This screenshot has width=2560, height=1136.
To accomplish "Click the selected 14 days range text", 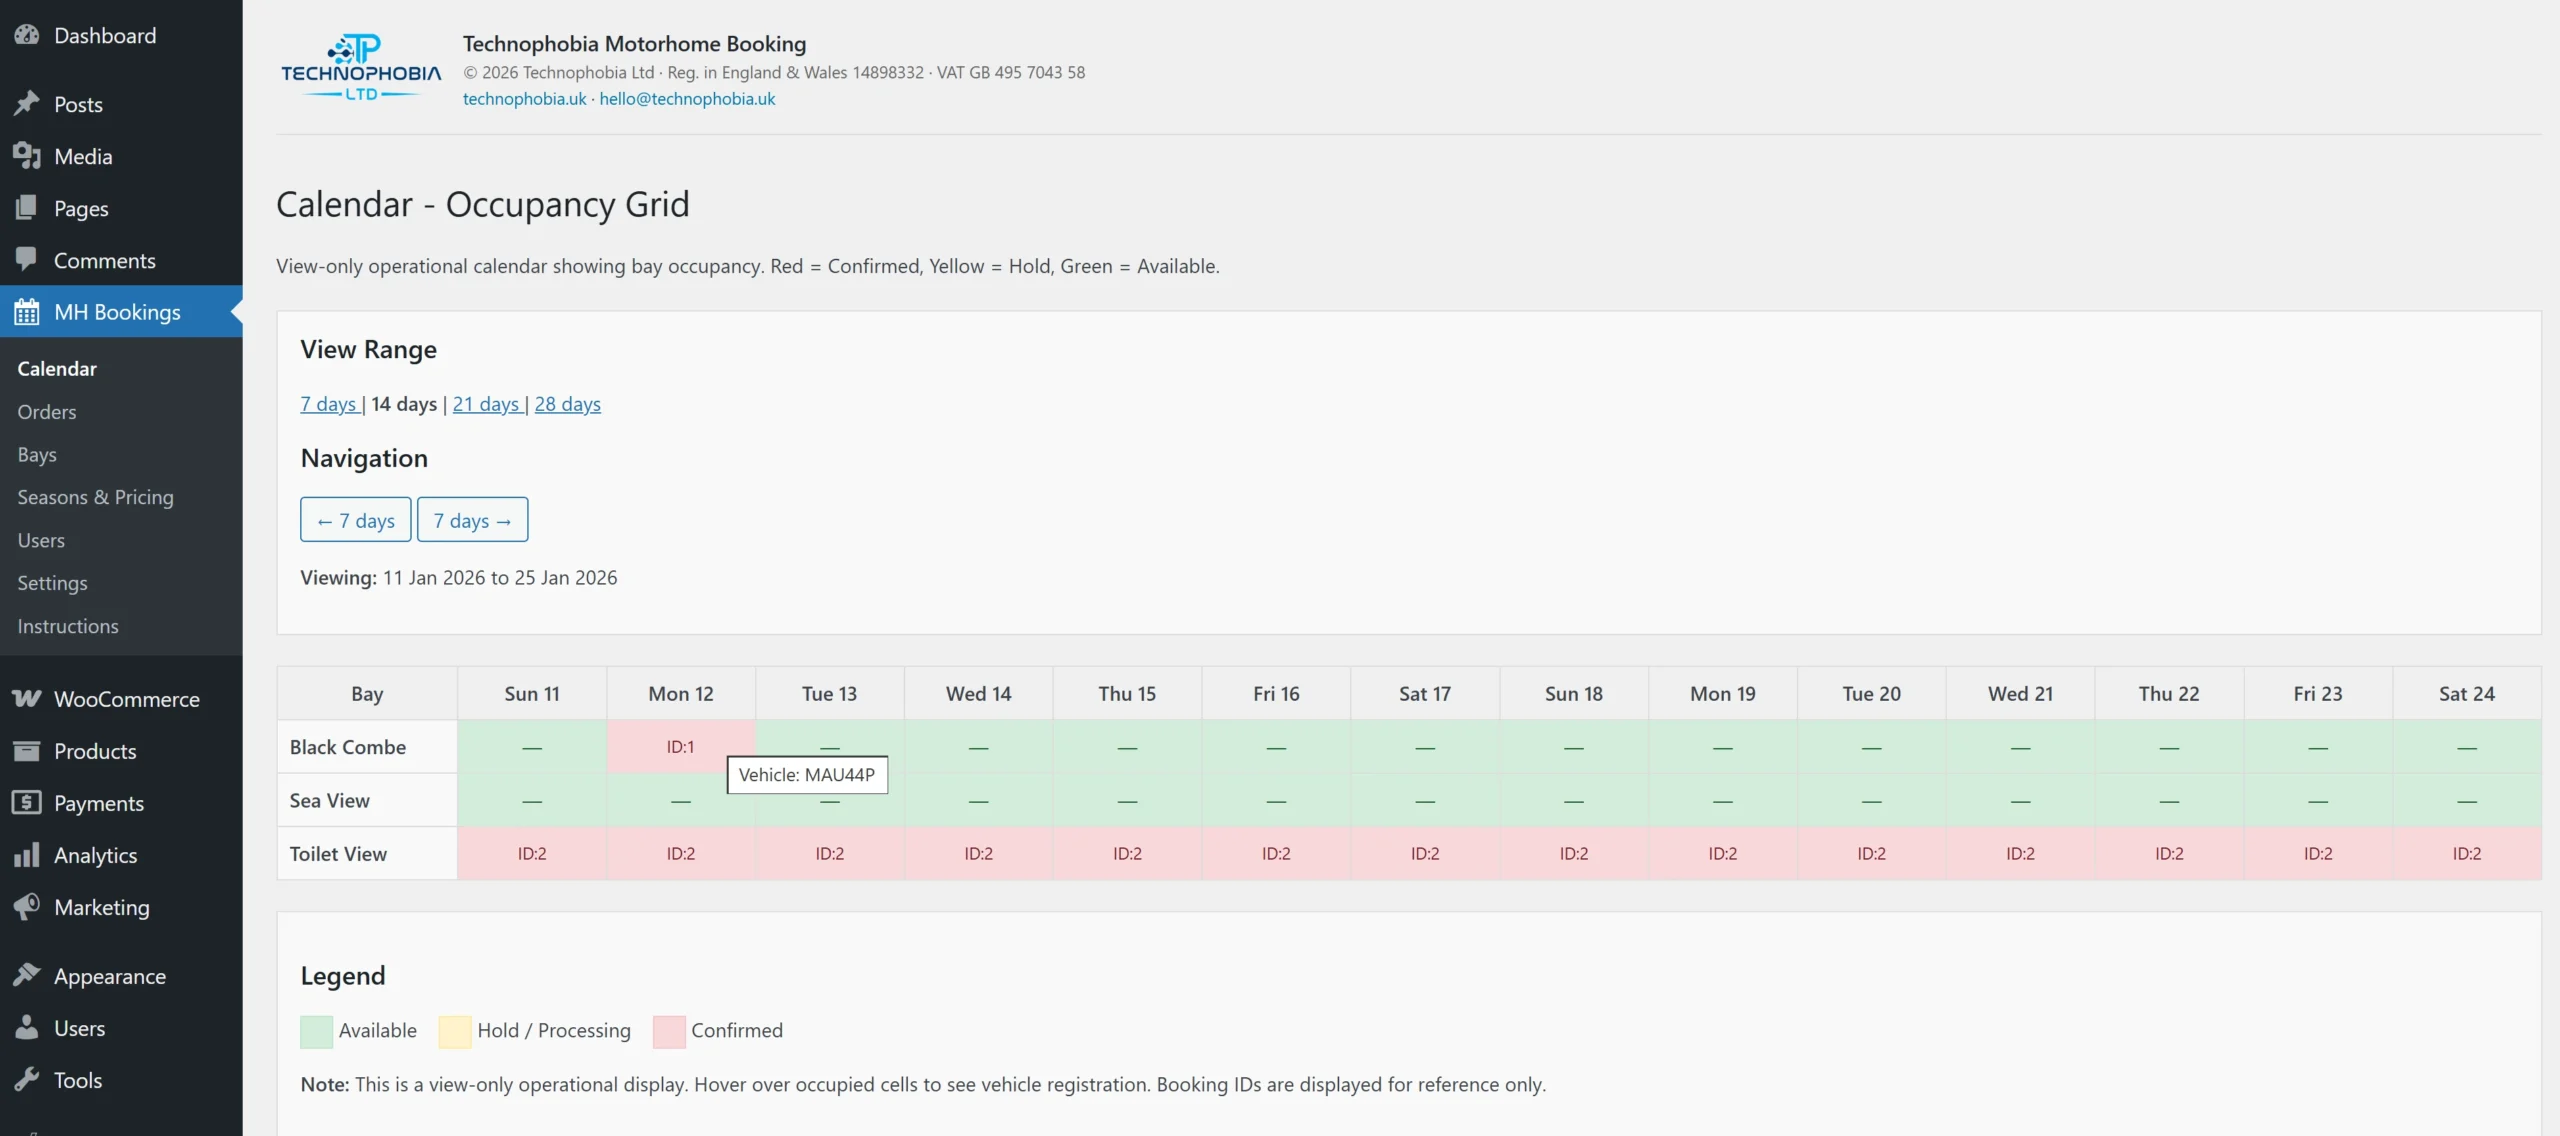I will pyautogui.click(x=404, y=404).
